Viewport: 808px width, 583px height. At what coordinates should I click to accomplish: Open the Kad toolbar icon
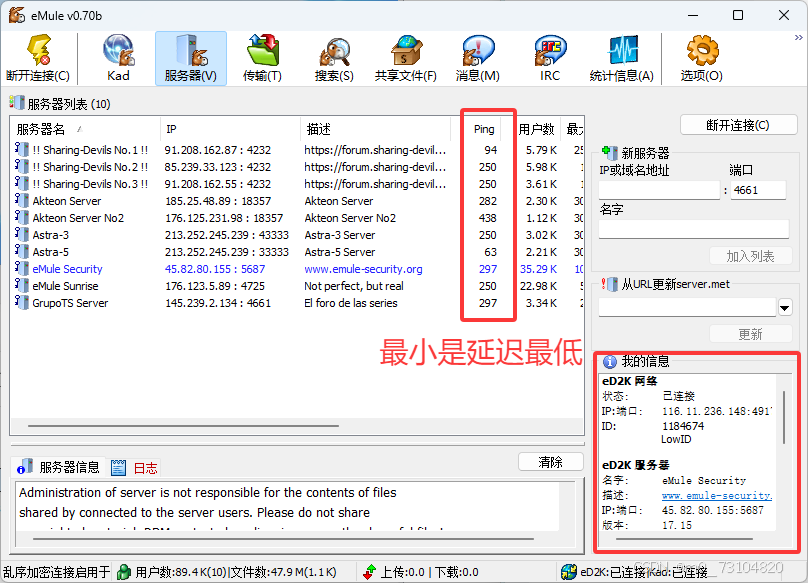(119, 58)
